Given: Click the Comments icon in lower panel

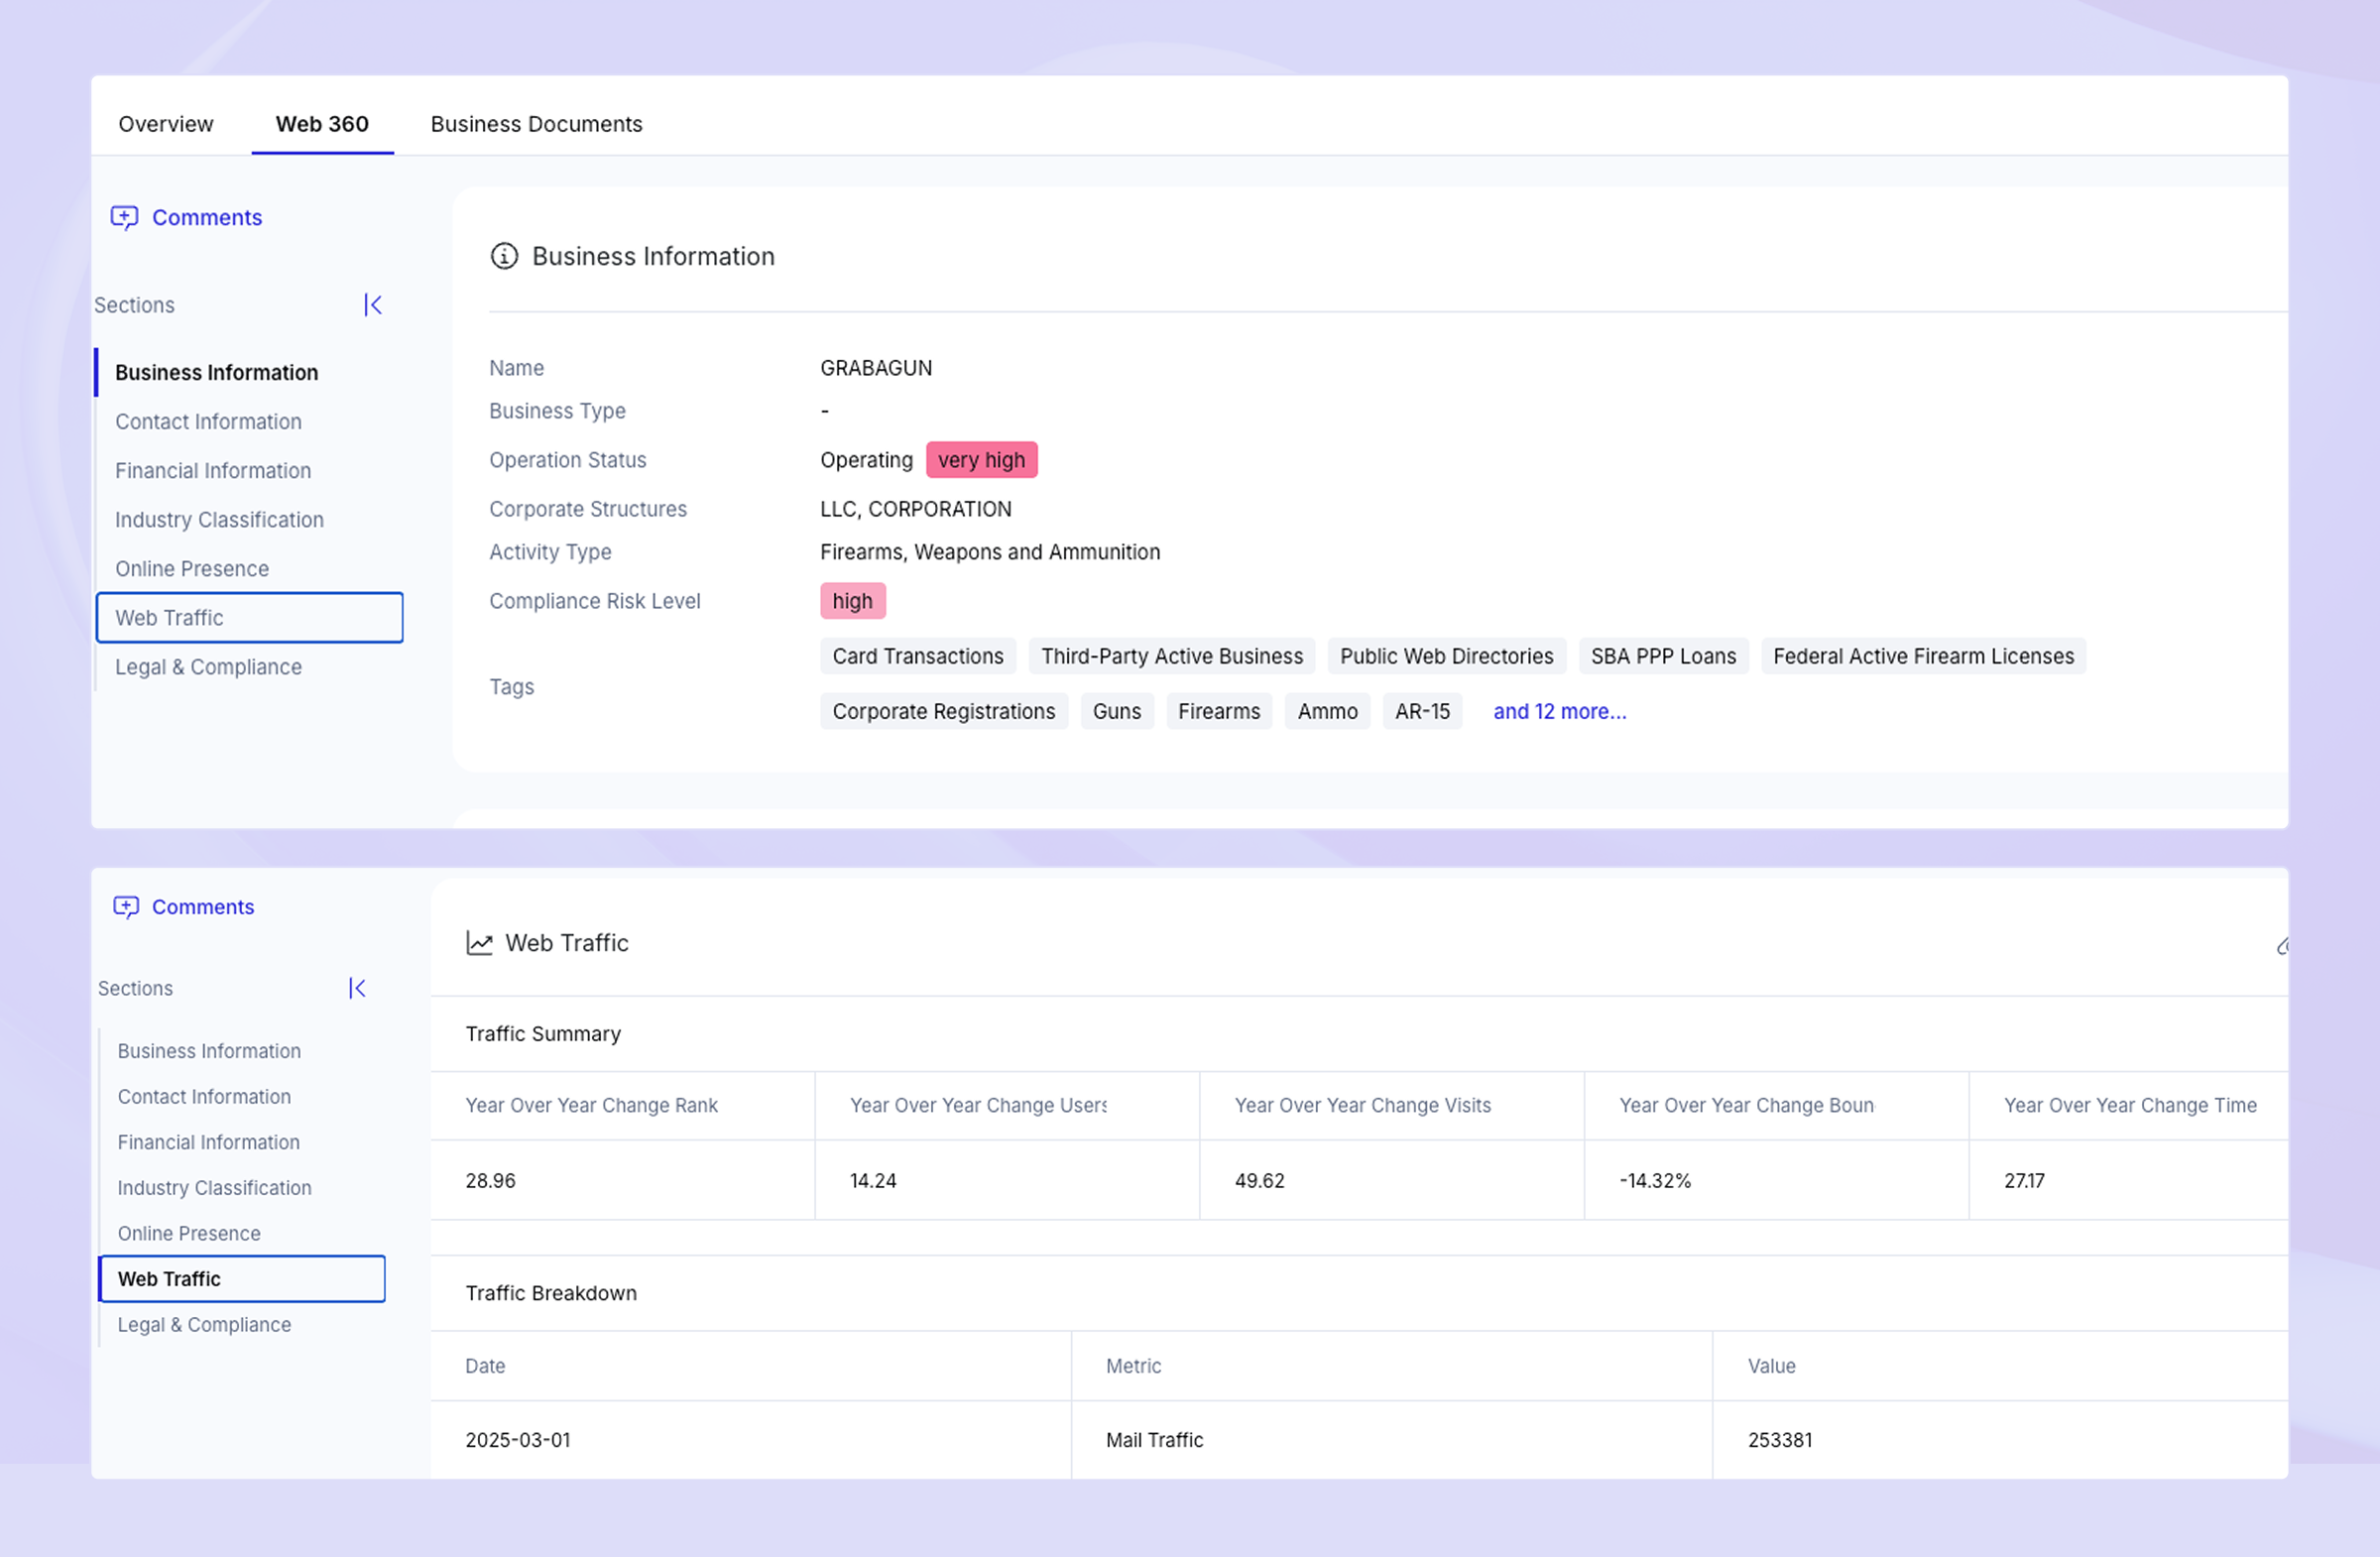Looking at the screenshot, I should click(x=126, y=906).
